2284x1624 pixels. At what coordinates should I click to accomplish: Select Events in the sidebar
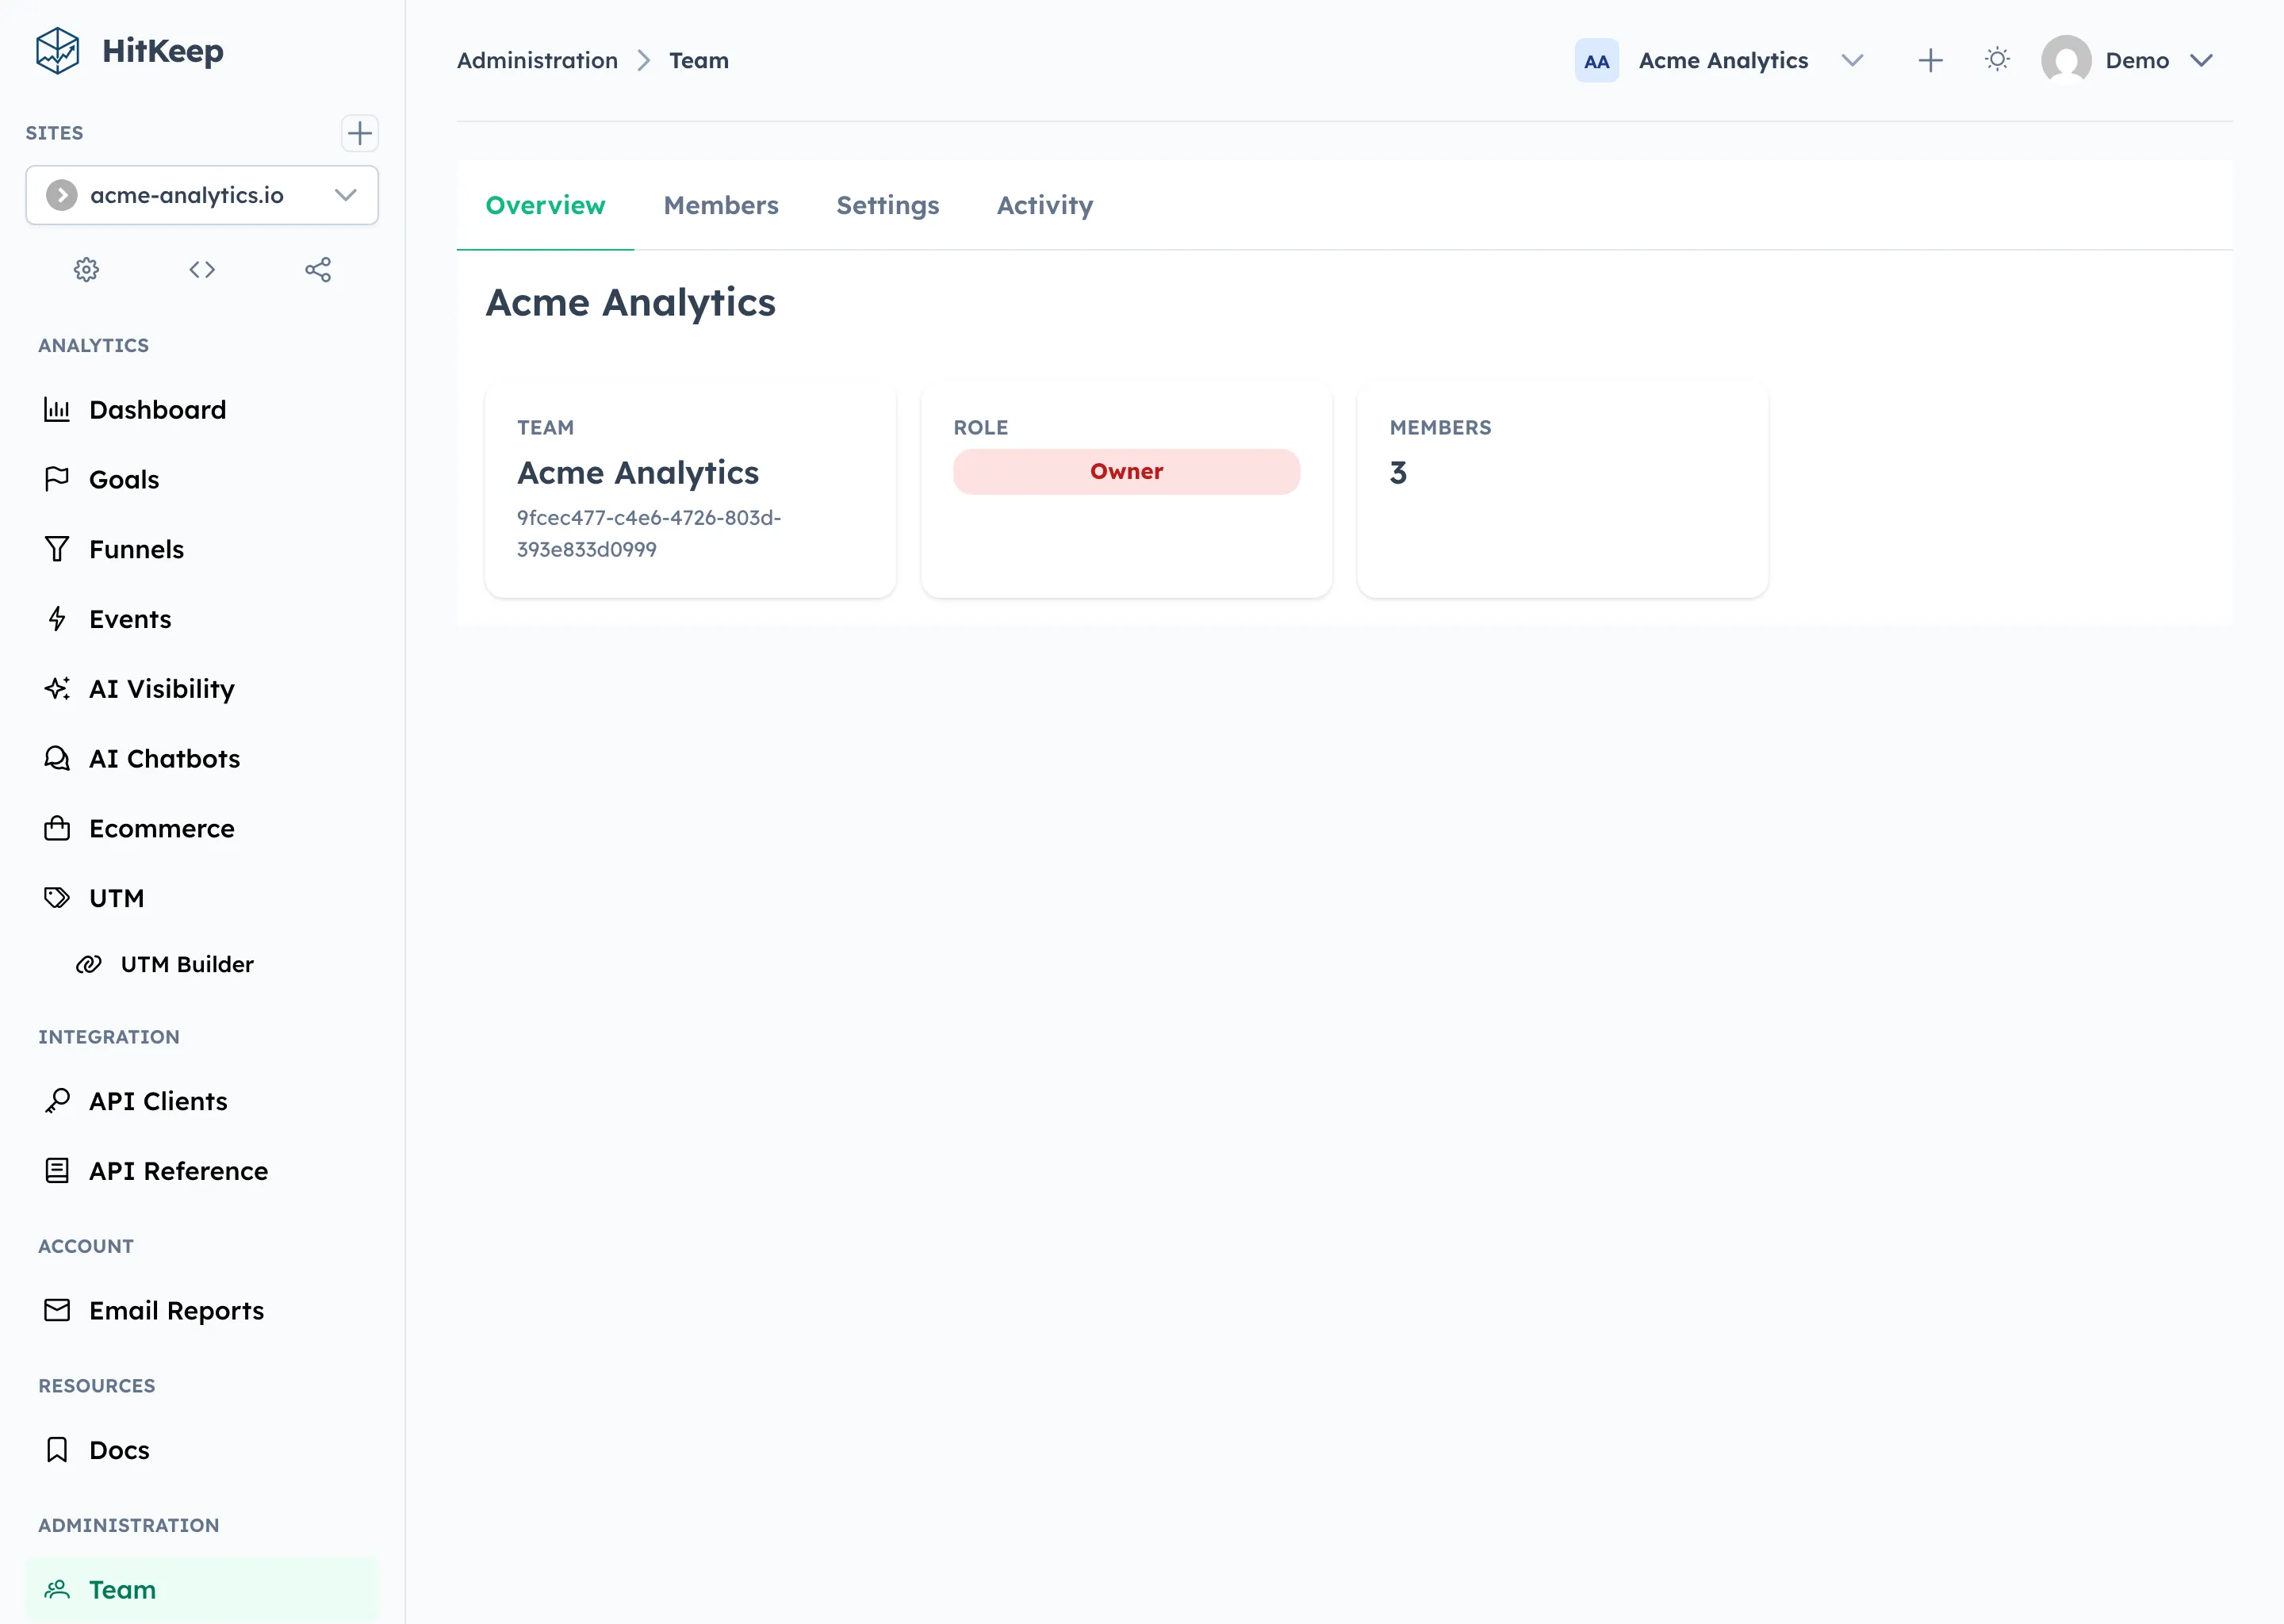130,618
